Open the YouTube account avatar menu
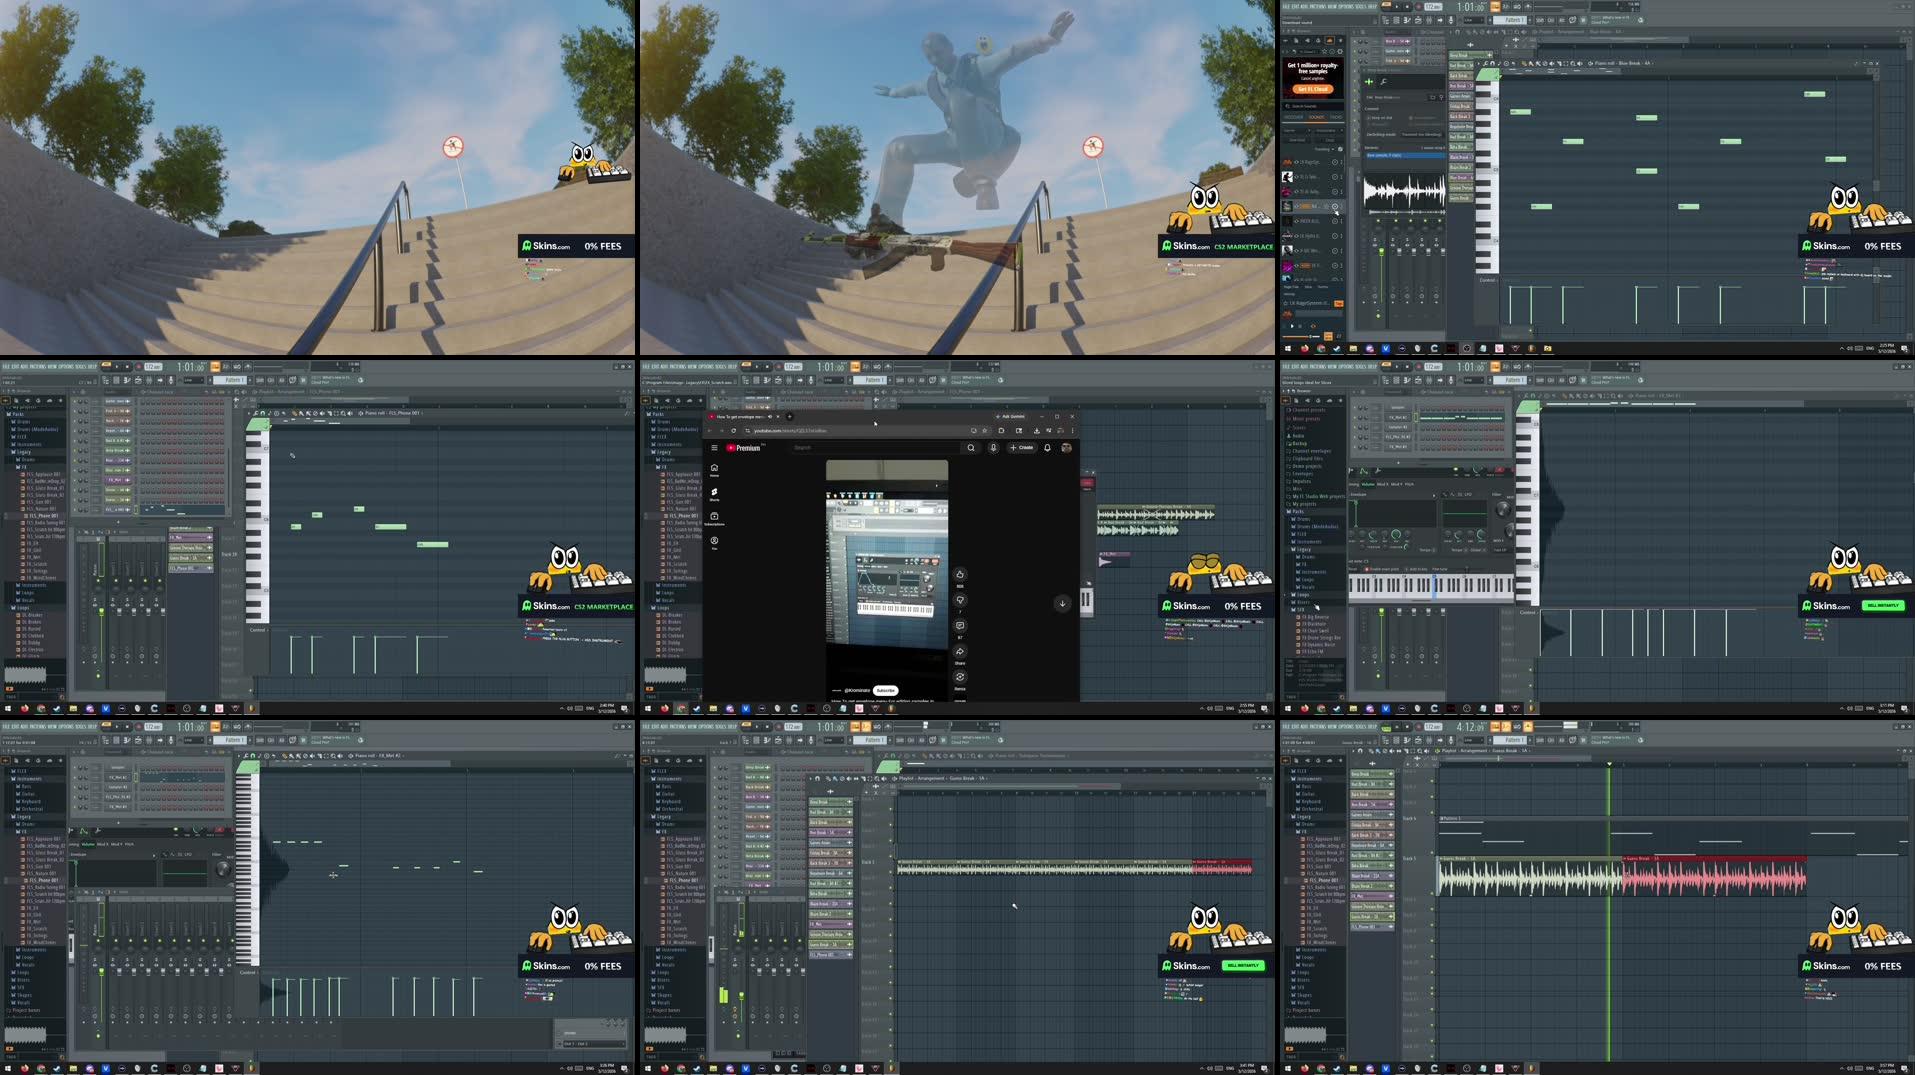 pyautogui.click(x=1066, y=448)
